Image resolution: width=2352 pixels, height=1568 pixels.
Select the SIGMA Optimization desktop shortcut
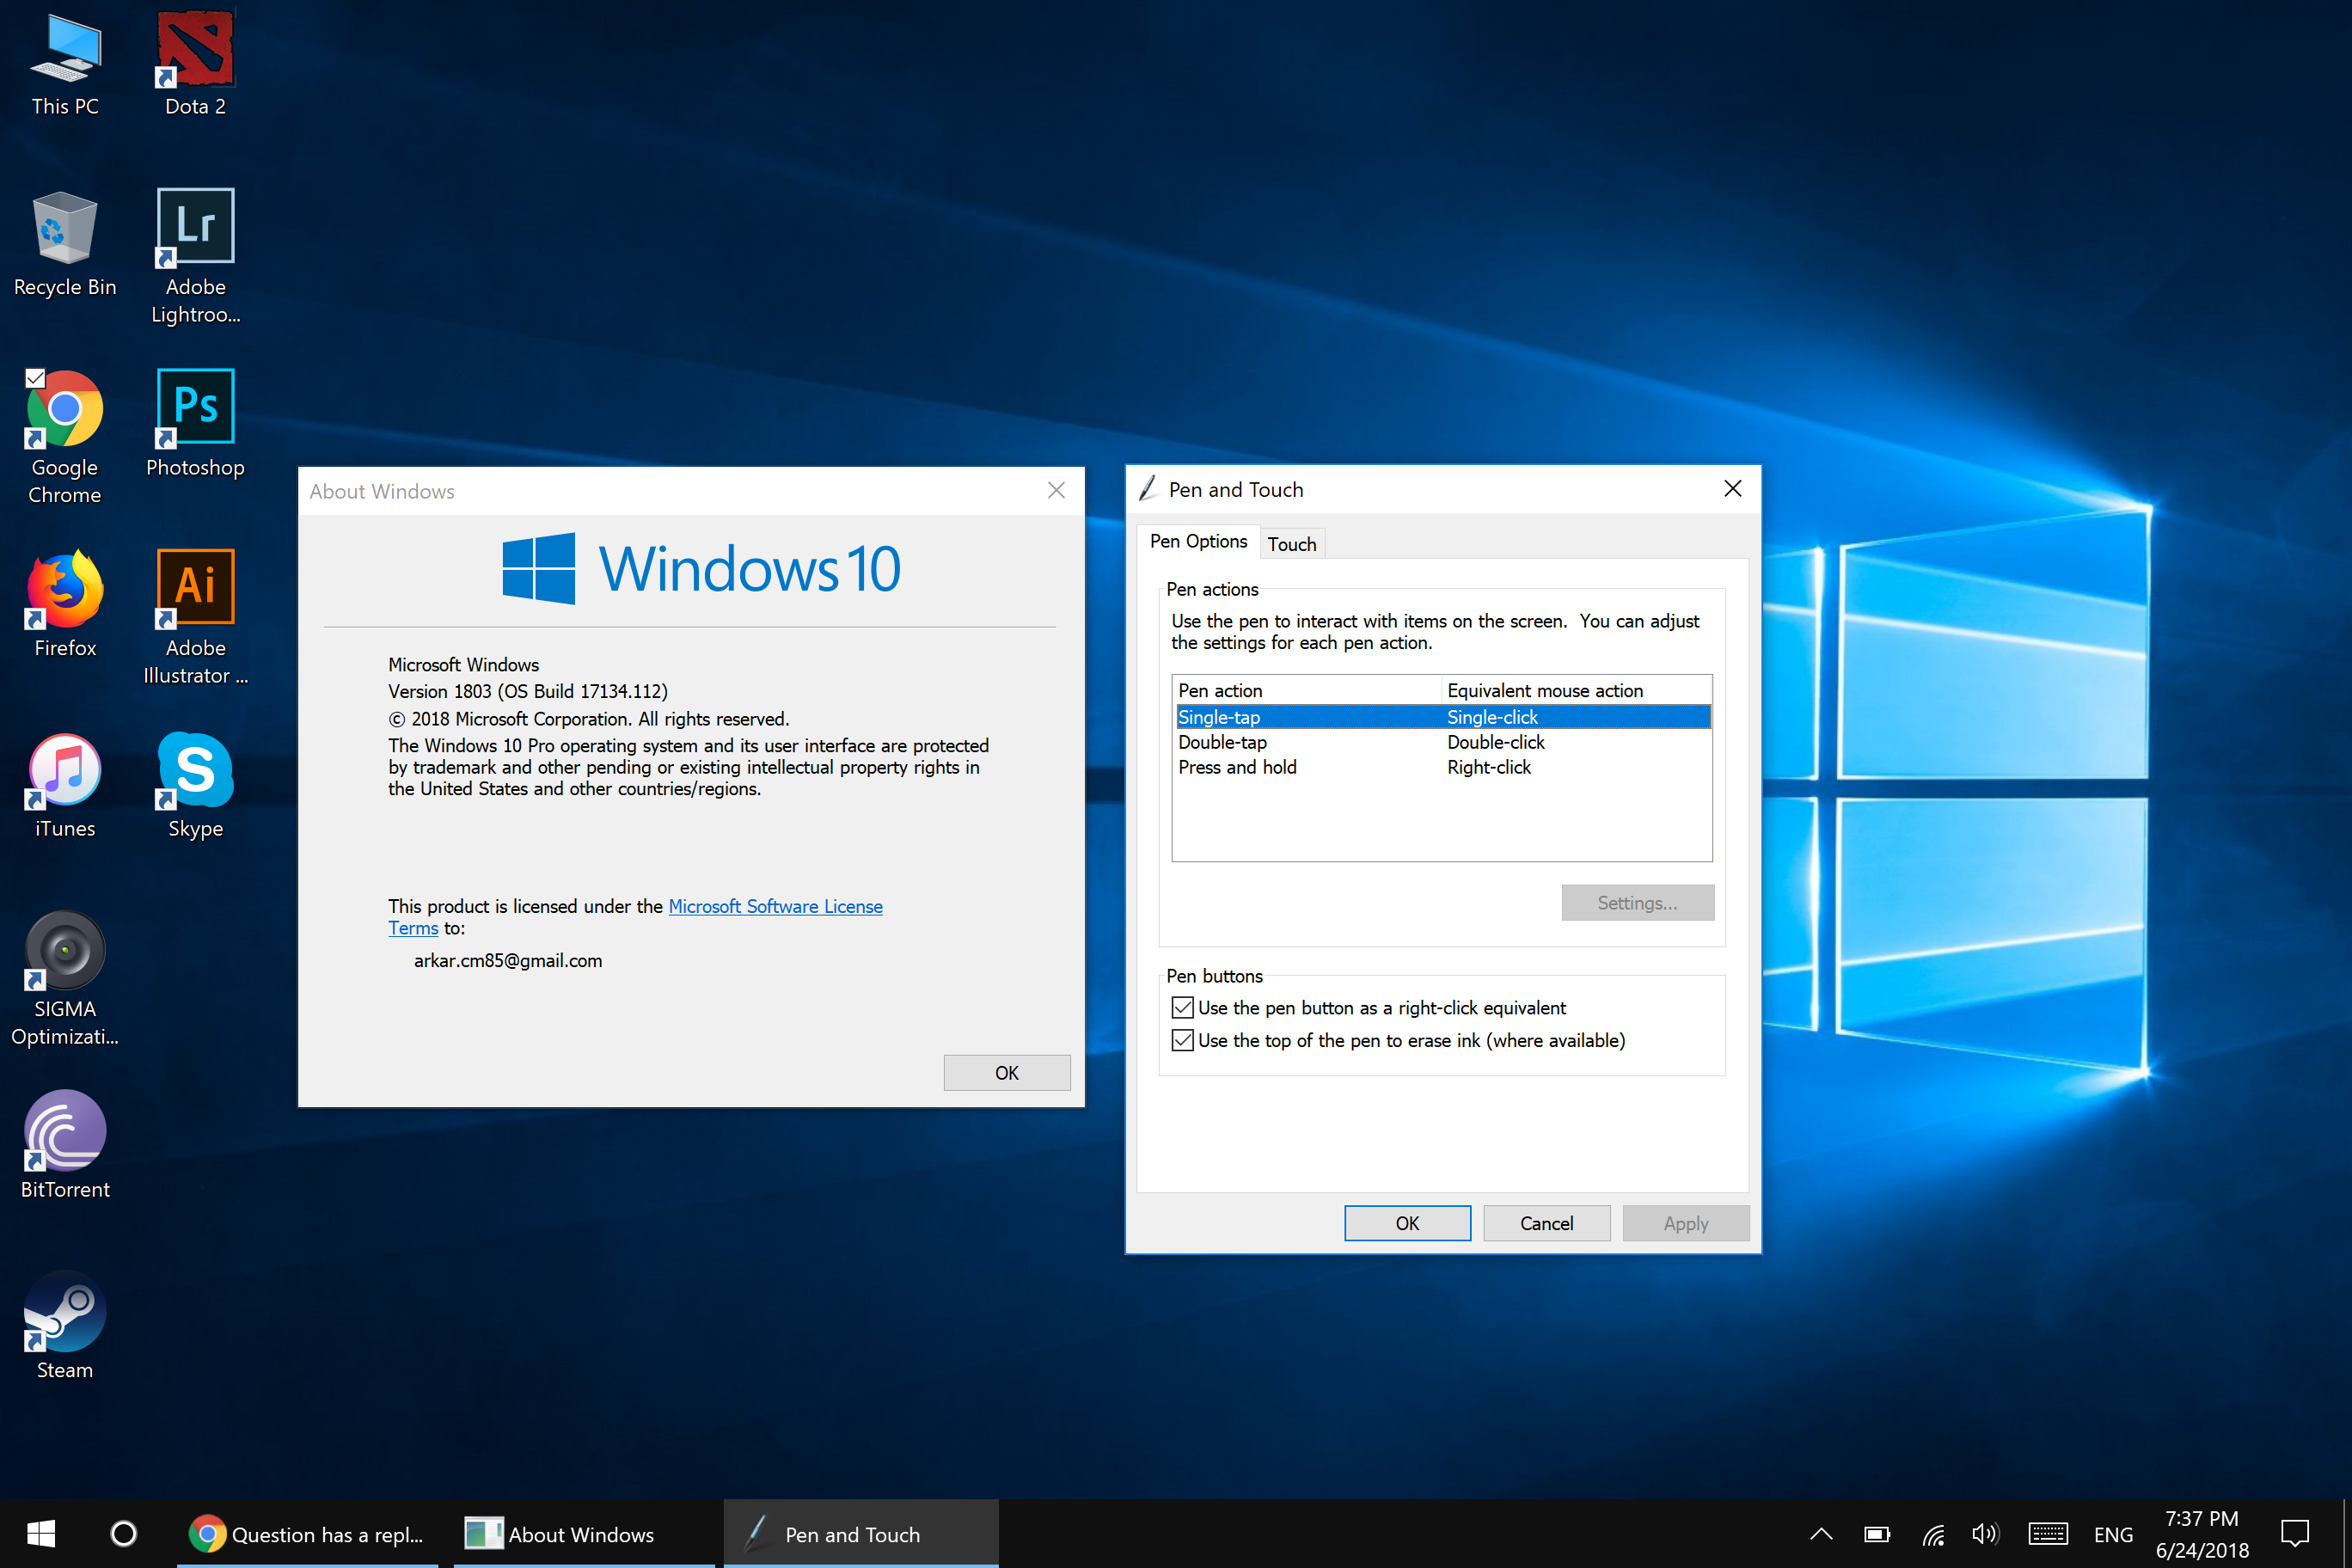65,979
